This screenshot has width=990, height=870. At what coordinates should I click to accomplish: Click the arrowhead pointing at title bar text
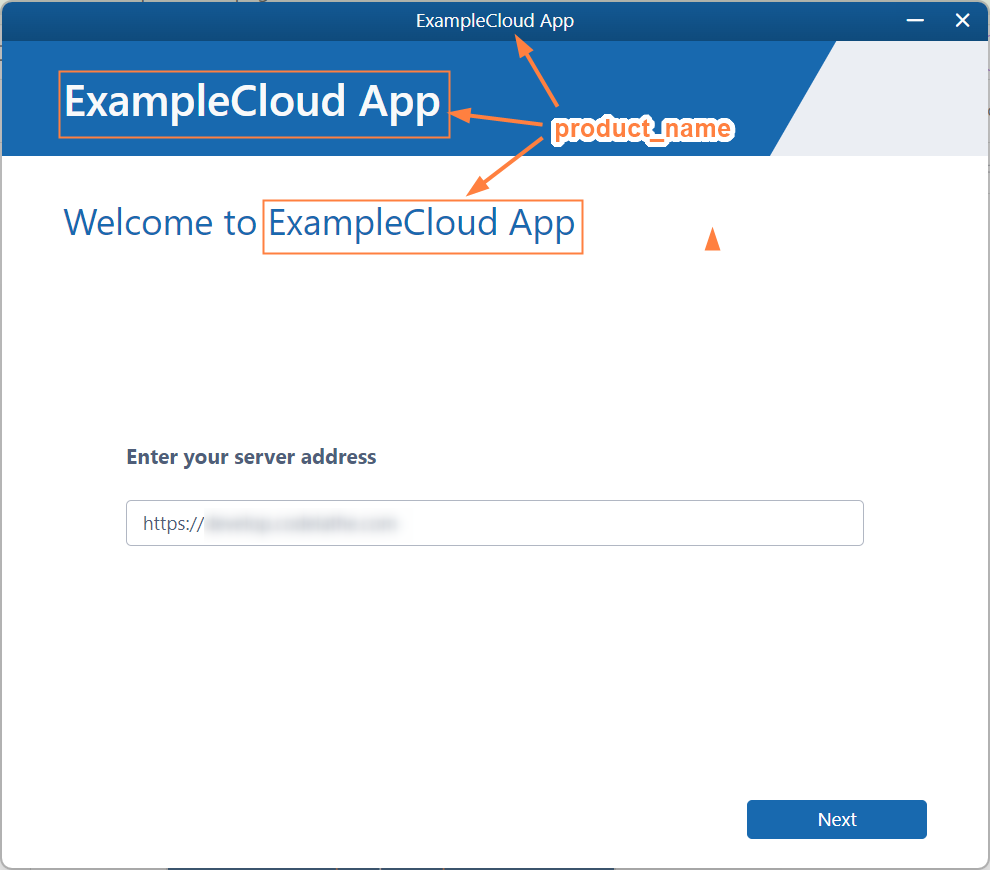[x=521, y=43]
